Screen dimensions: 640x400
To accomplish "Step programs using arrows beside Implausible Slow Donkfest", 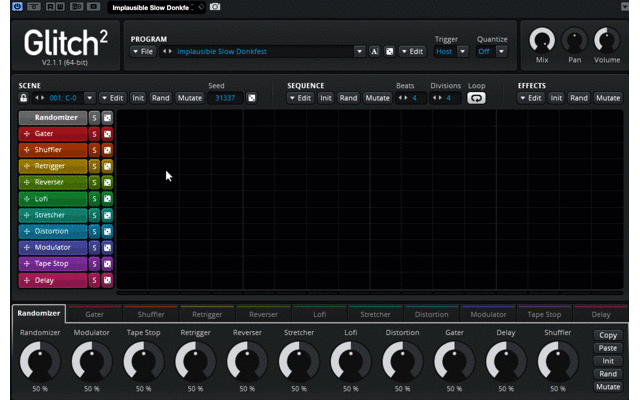I will coord(167,51).
